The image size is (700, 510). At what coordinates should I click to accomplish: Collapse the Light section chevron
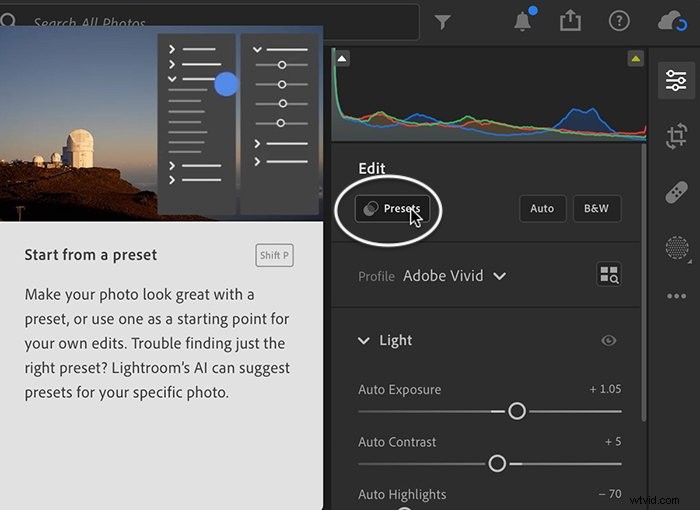(364, 341)
